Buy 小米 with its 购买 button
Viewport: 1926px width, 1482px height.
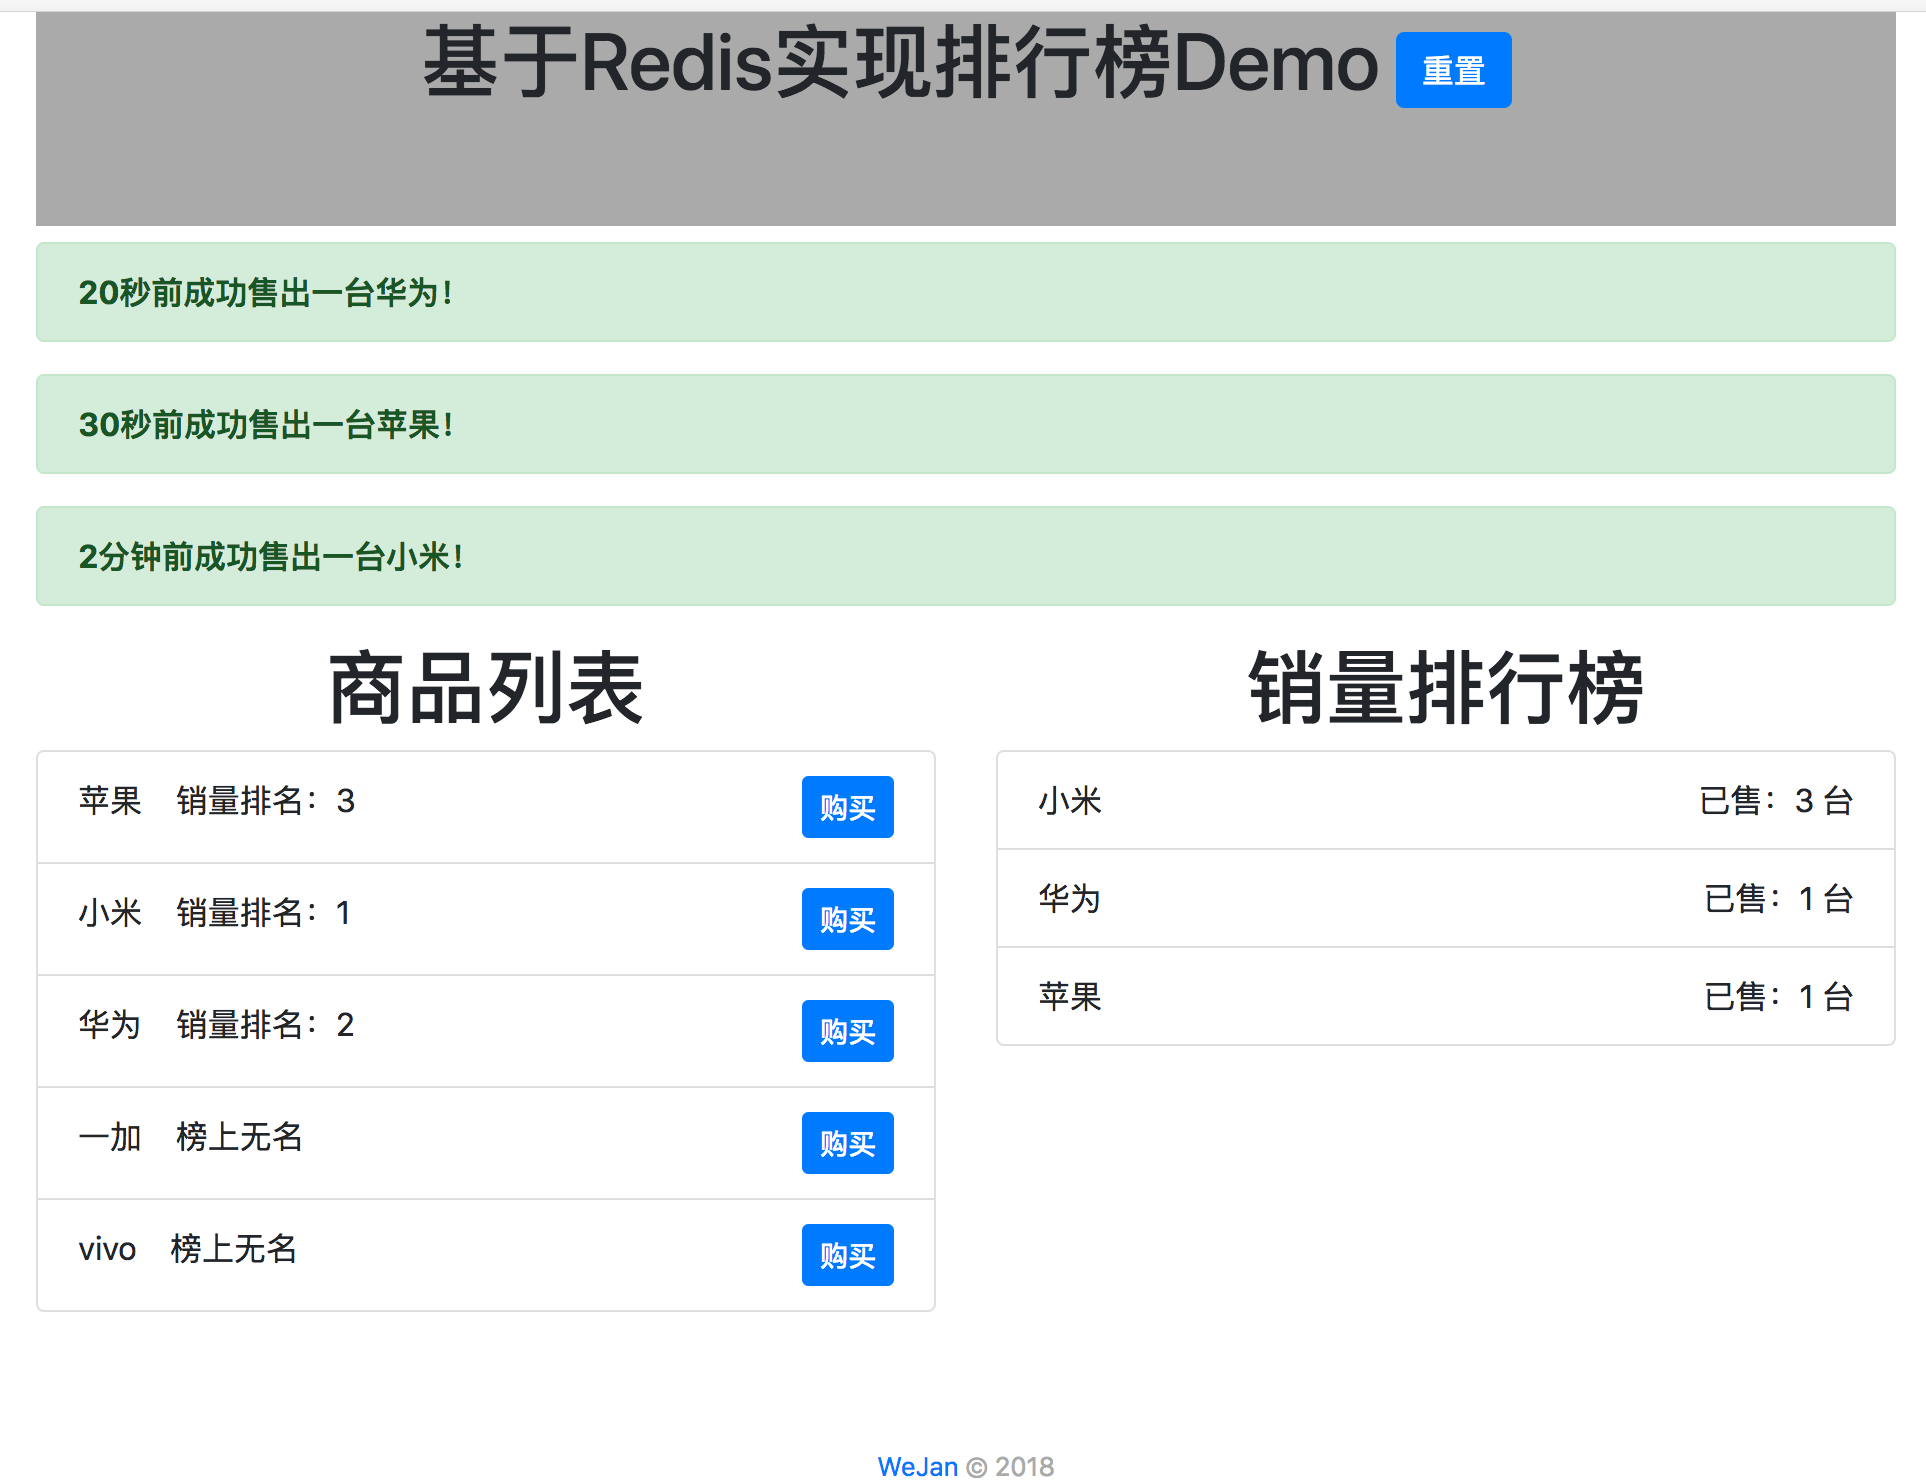[847, 919]
